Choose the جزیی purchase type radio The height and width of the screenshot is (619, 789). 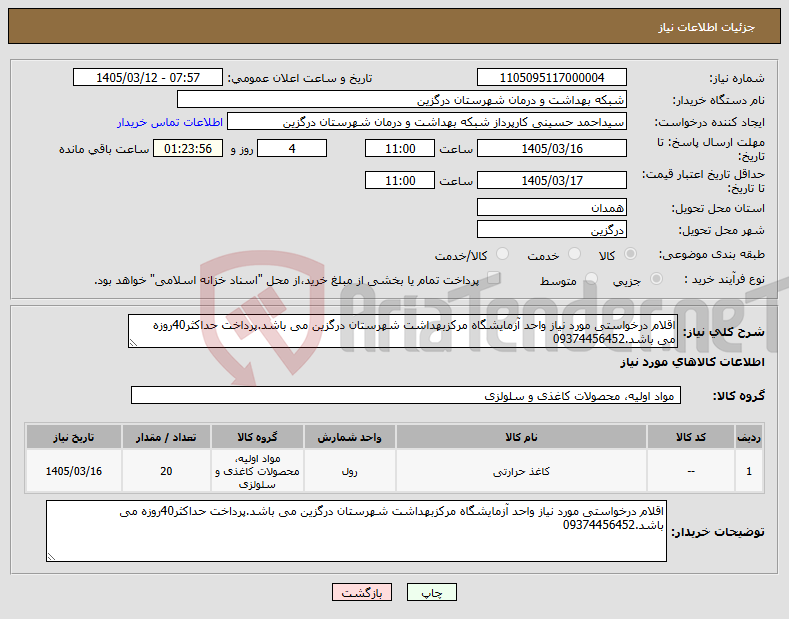point(656,279)
